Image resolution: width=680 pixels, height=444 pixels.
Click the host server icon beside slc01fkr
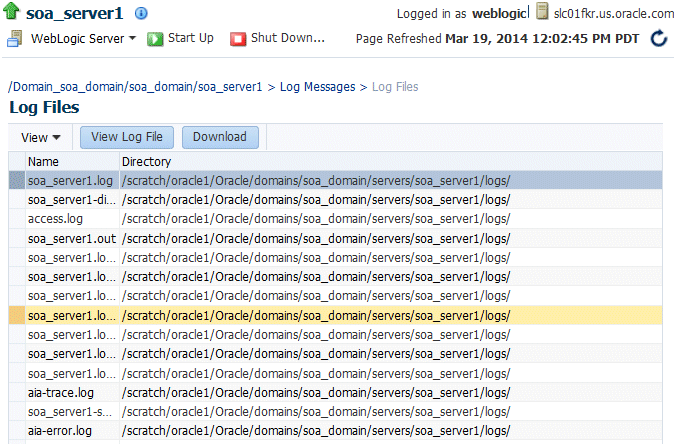[x=542, y=11]
